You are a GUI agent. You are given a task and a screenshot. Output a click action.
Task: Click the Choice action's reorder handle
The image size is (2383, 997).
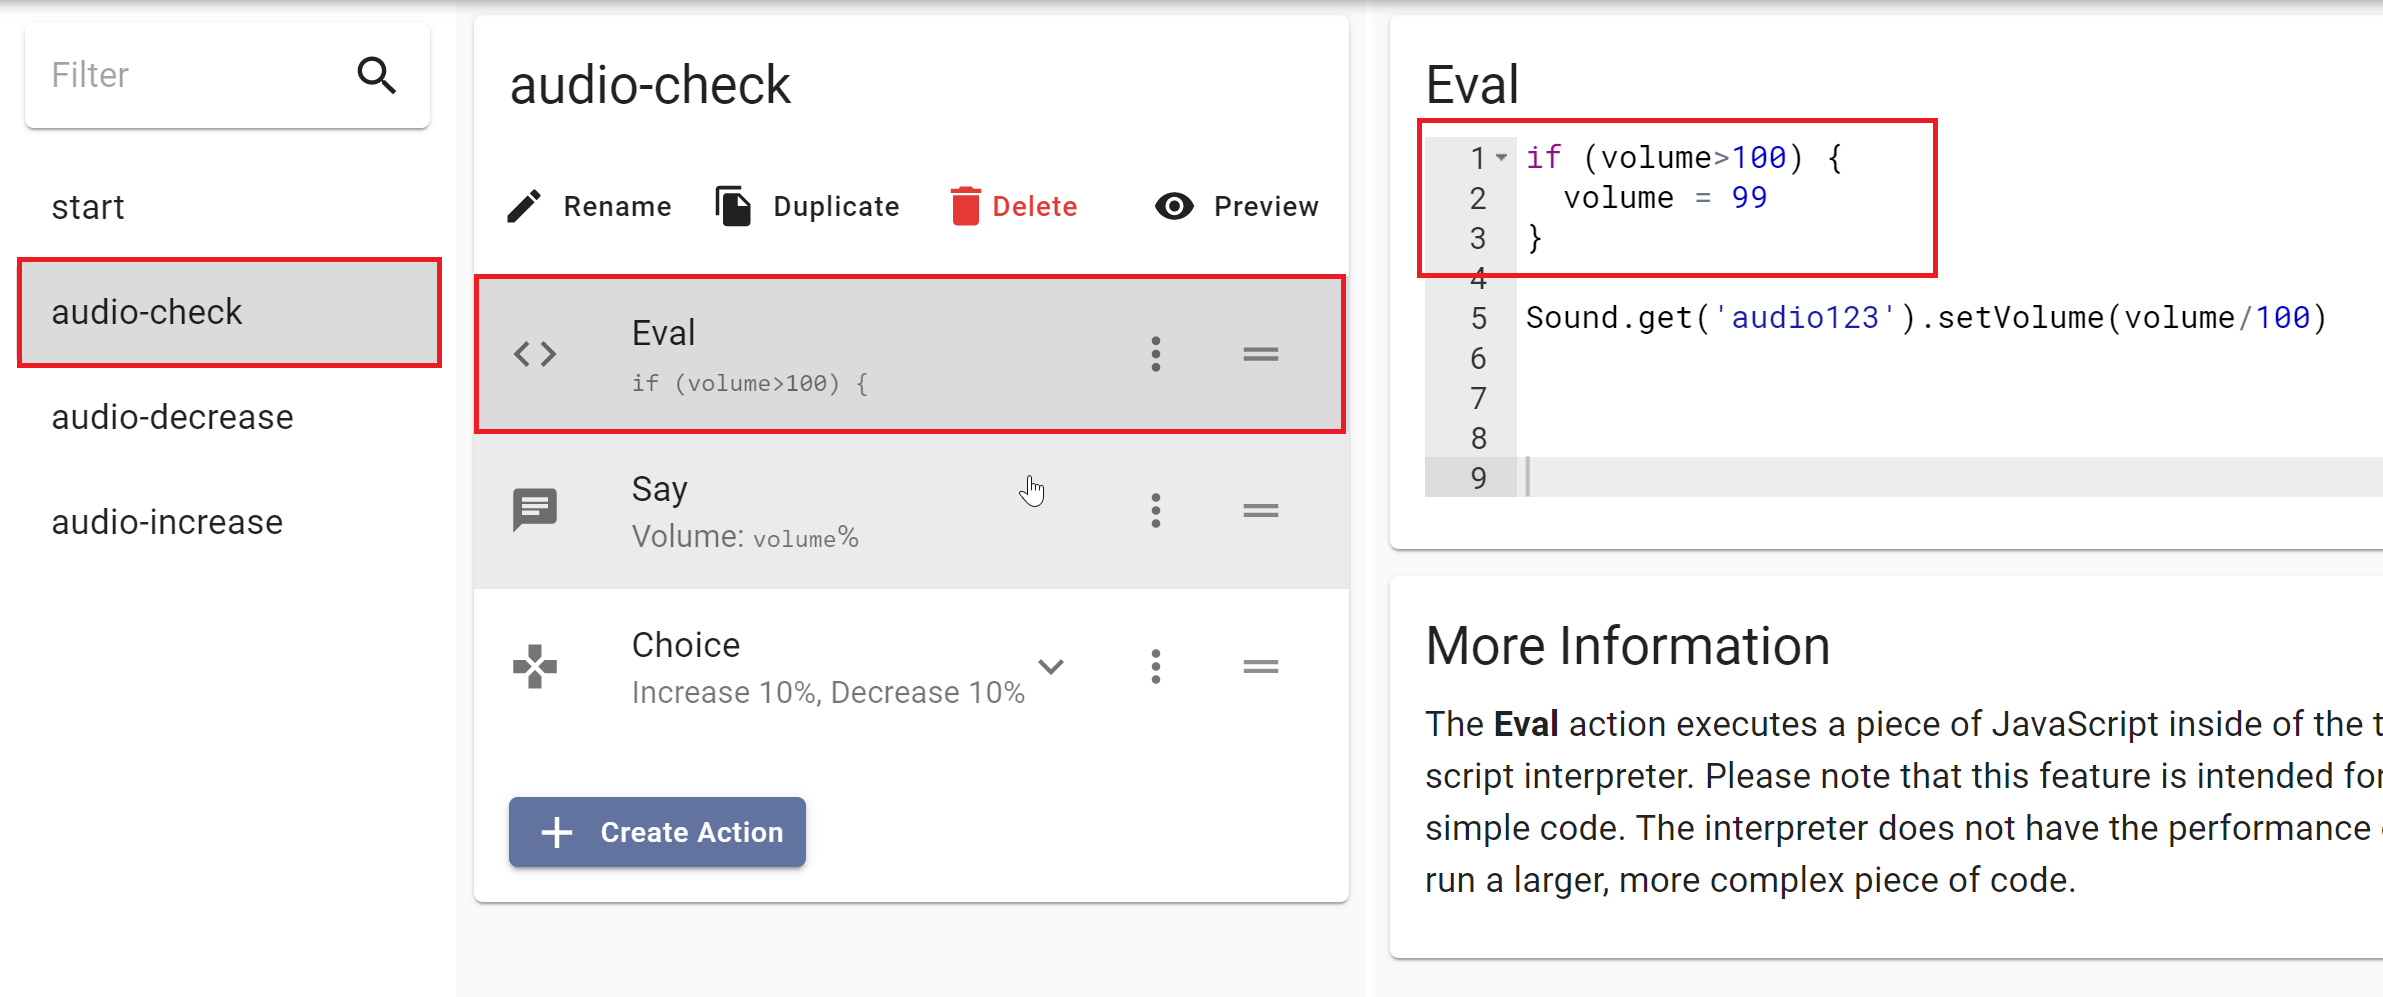1261,666
